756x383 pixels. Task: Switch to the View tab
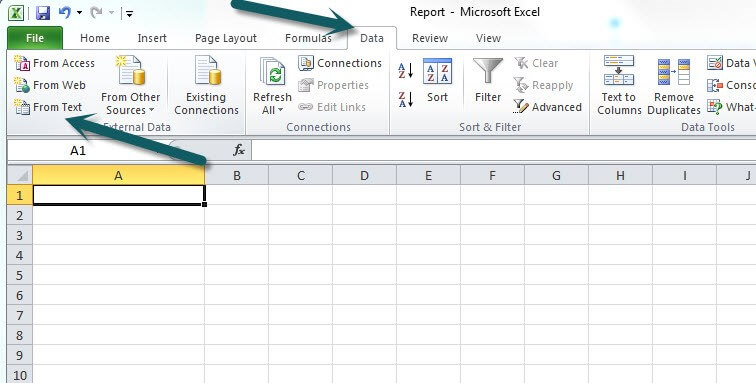(488, 38)
